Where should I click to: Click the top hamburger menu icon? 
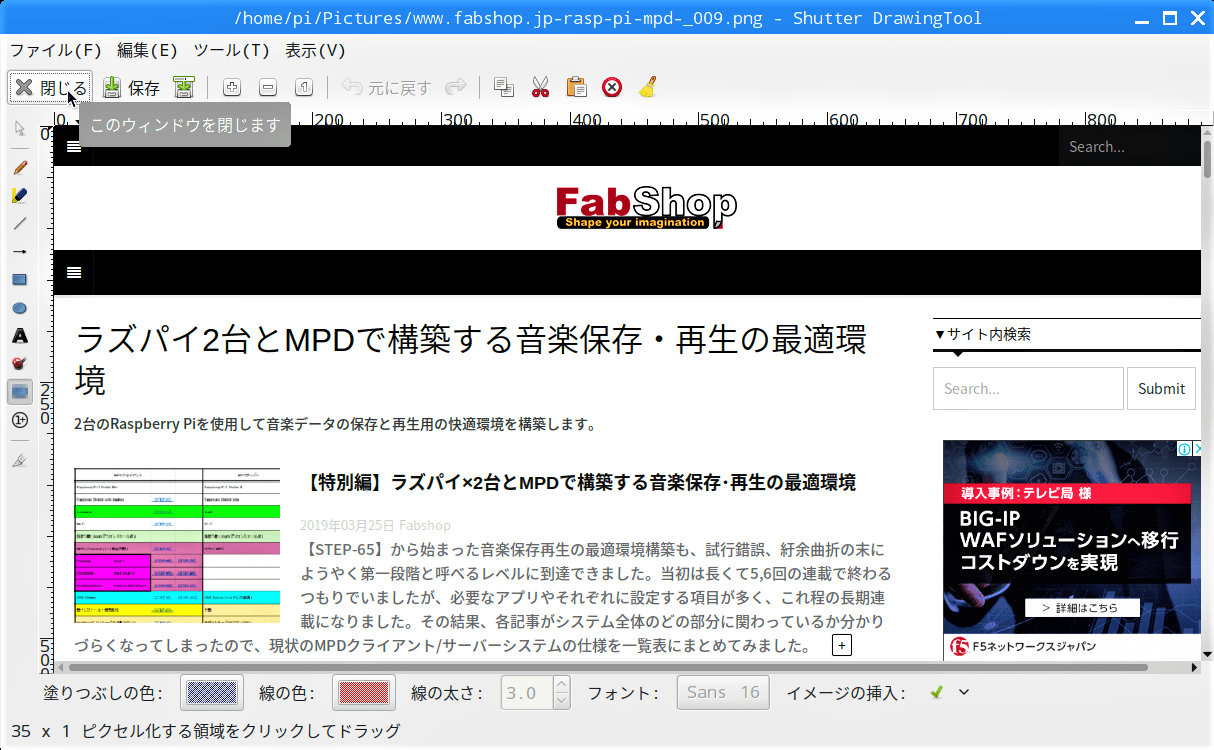74,147
